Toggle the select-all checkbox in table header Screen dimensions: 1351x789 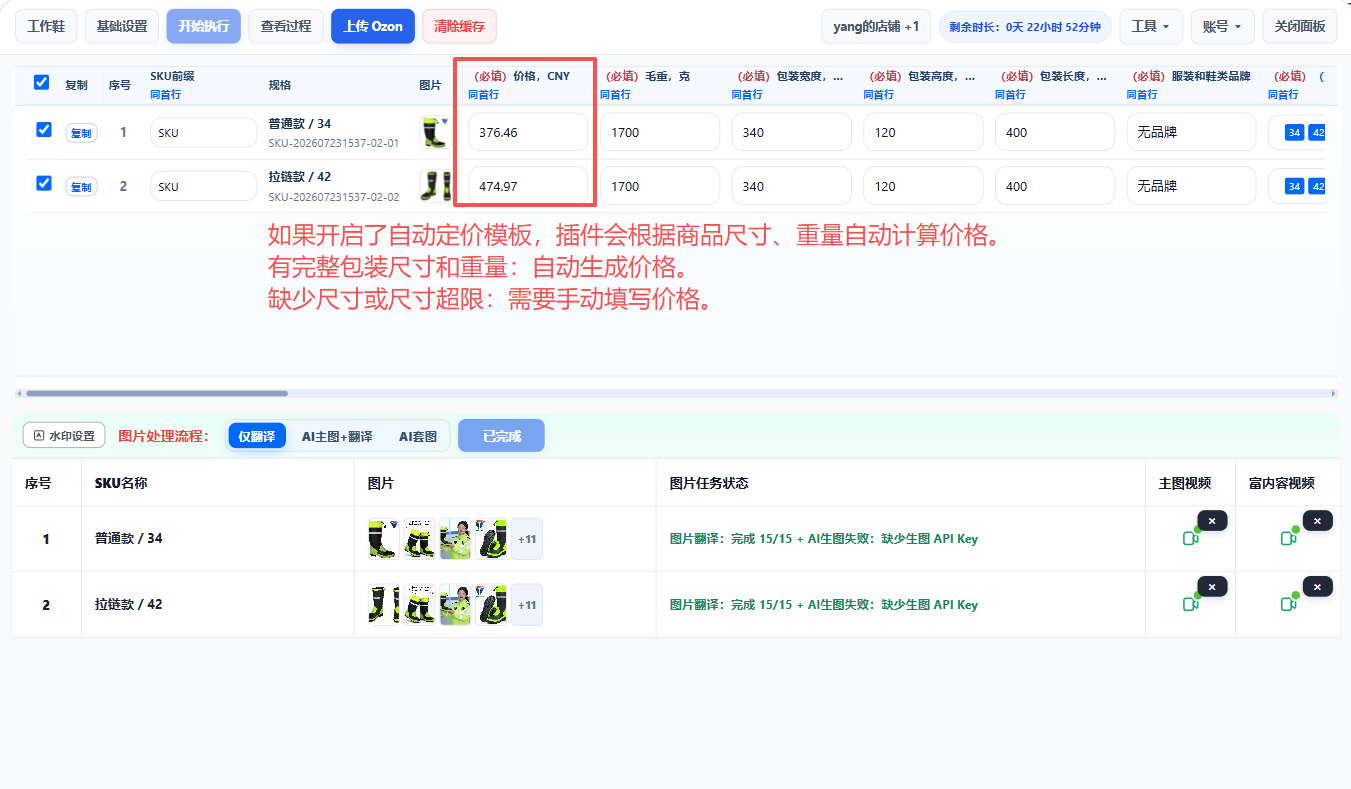41,82
